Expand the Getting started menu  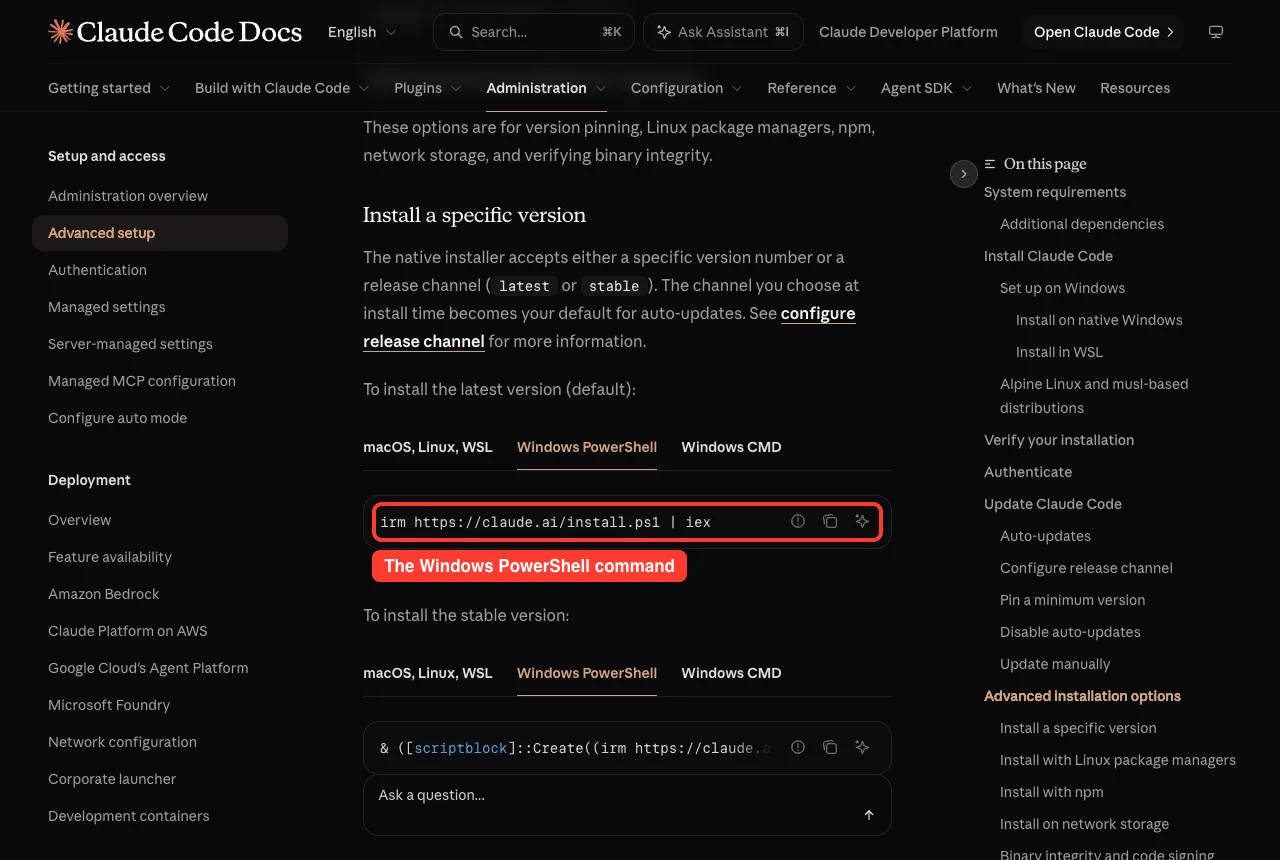click(109, 88)
